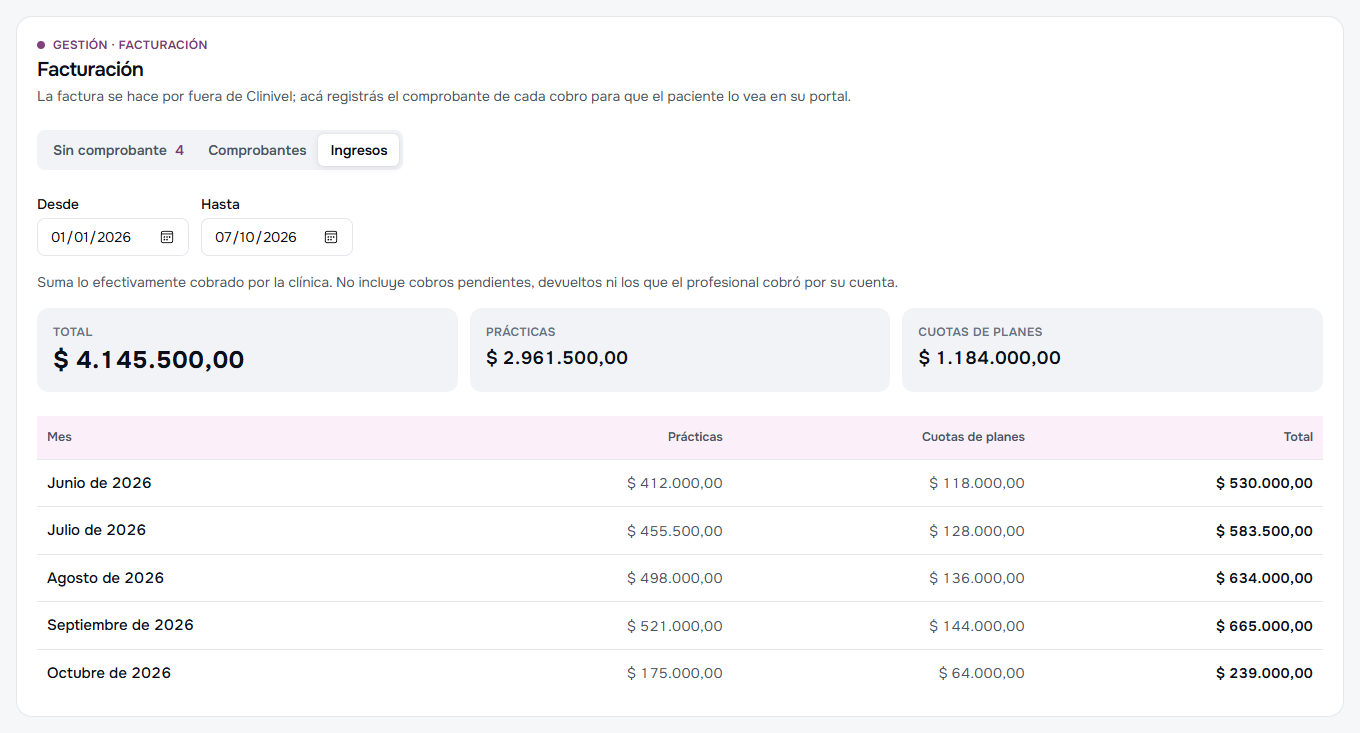Screen dimensions: 1360x733
Task: Click Octubre prácticas value $ 175.000,00
Action: point(675,673)
